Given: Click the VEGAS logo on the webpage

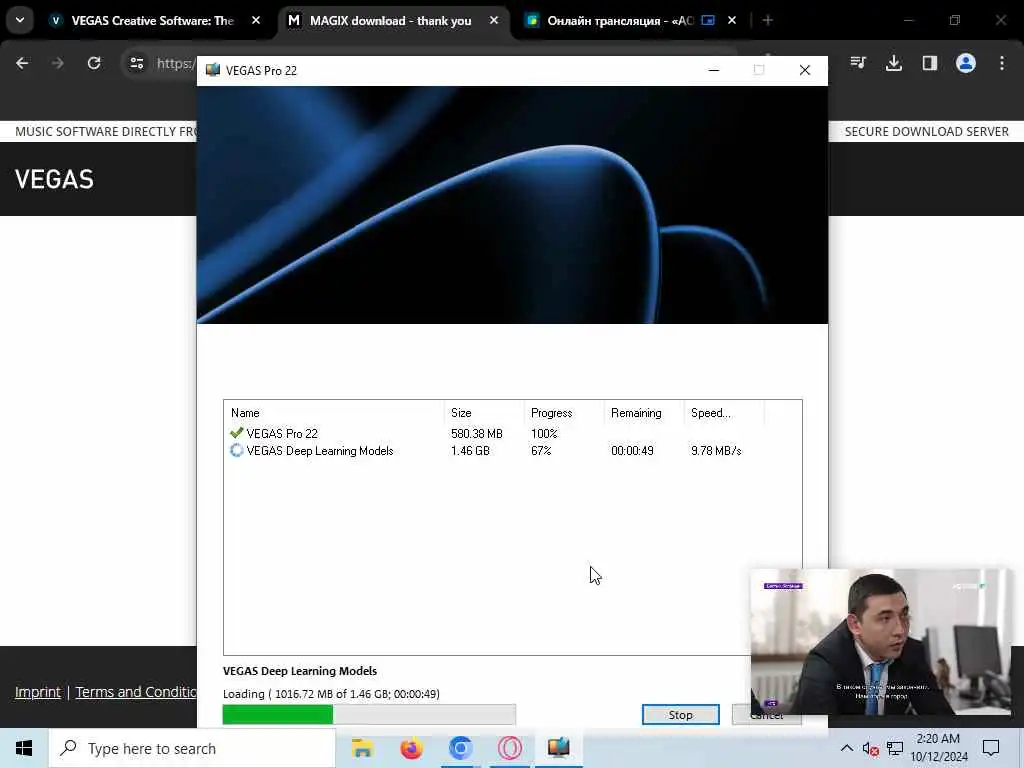Looking at the screenshot, I should point(54,179).
